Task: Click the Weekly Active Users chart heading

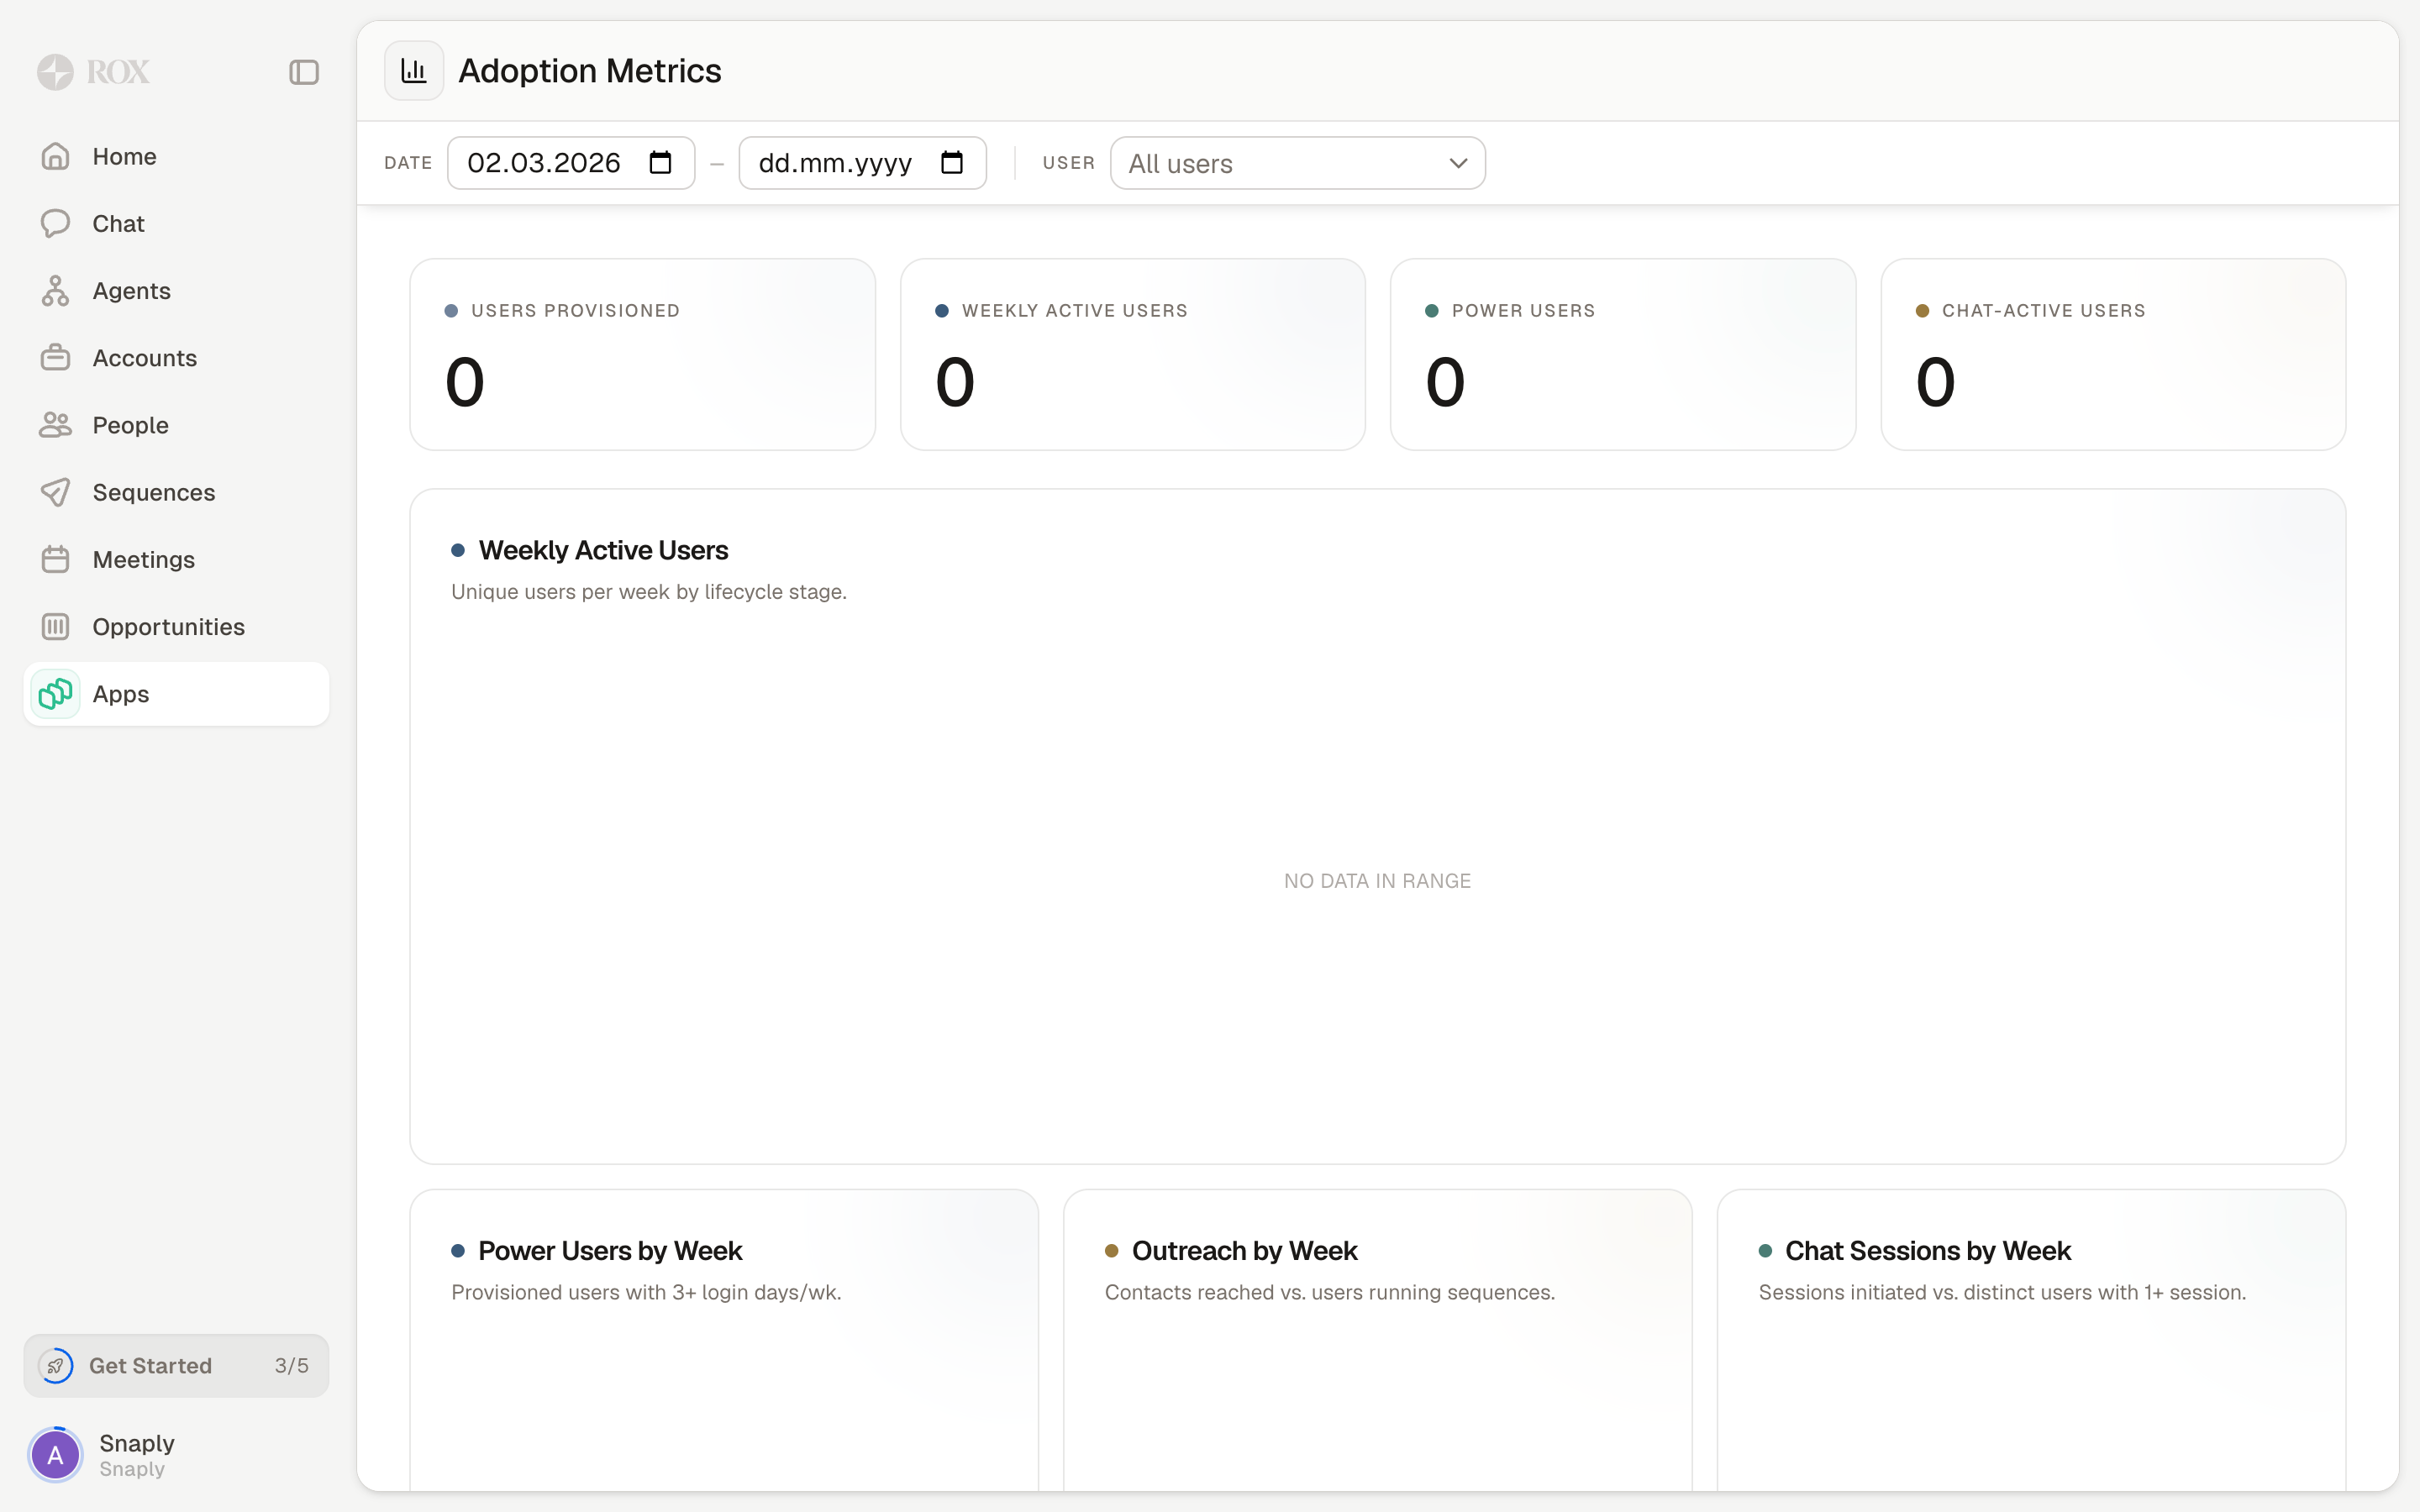Action: [x=603, y=550]
